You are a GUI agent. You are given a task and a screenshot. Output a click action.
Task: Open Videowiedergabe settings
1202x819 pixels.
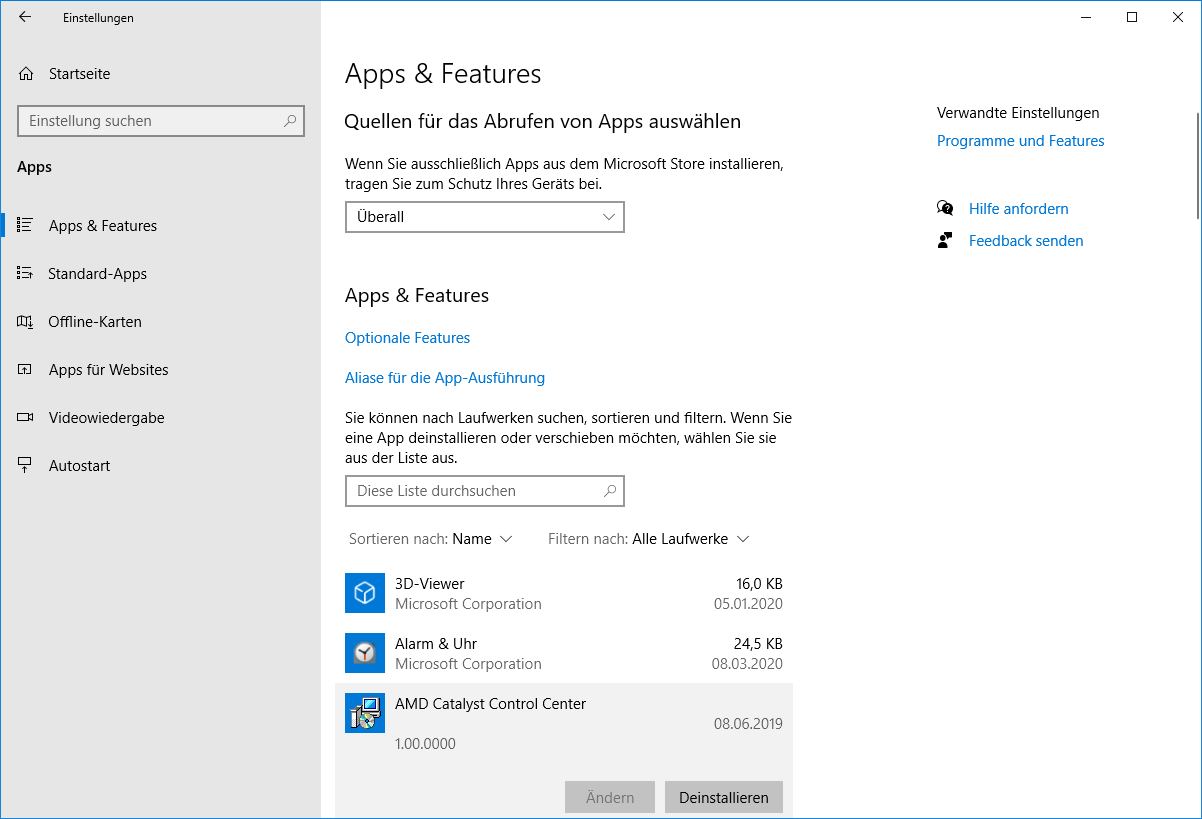160,418
